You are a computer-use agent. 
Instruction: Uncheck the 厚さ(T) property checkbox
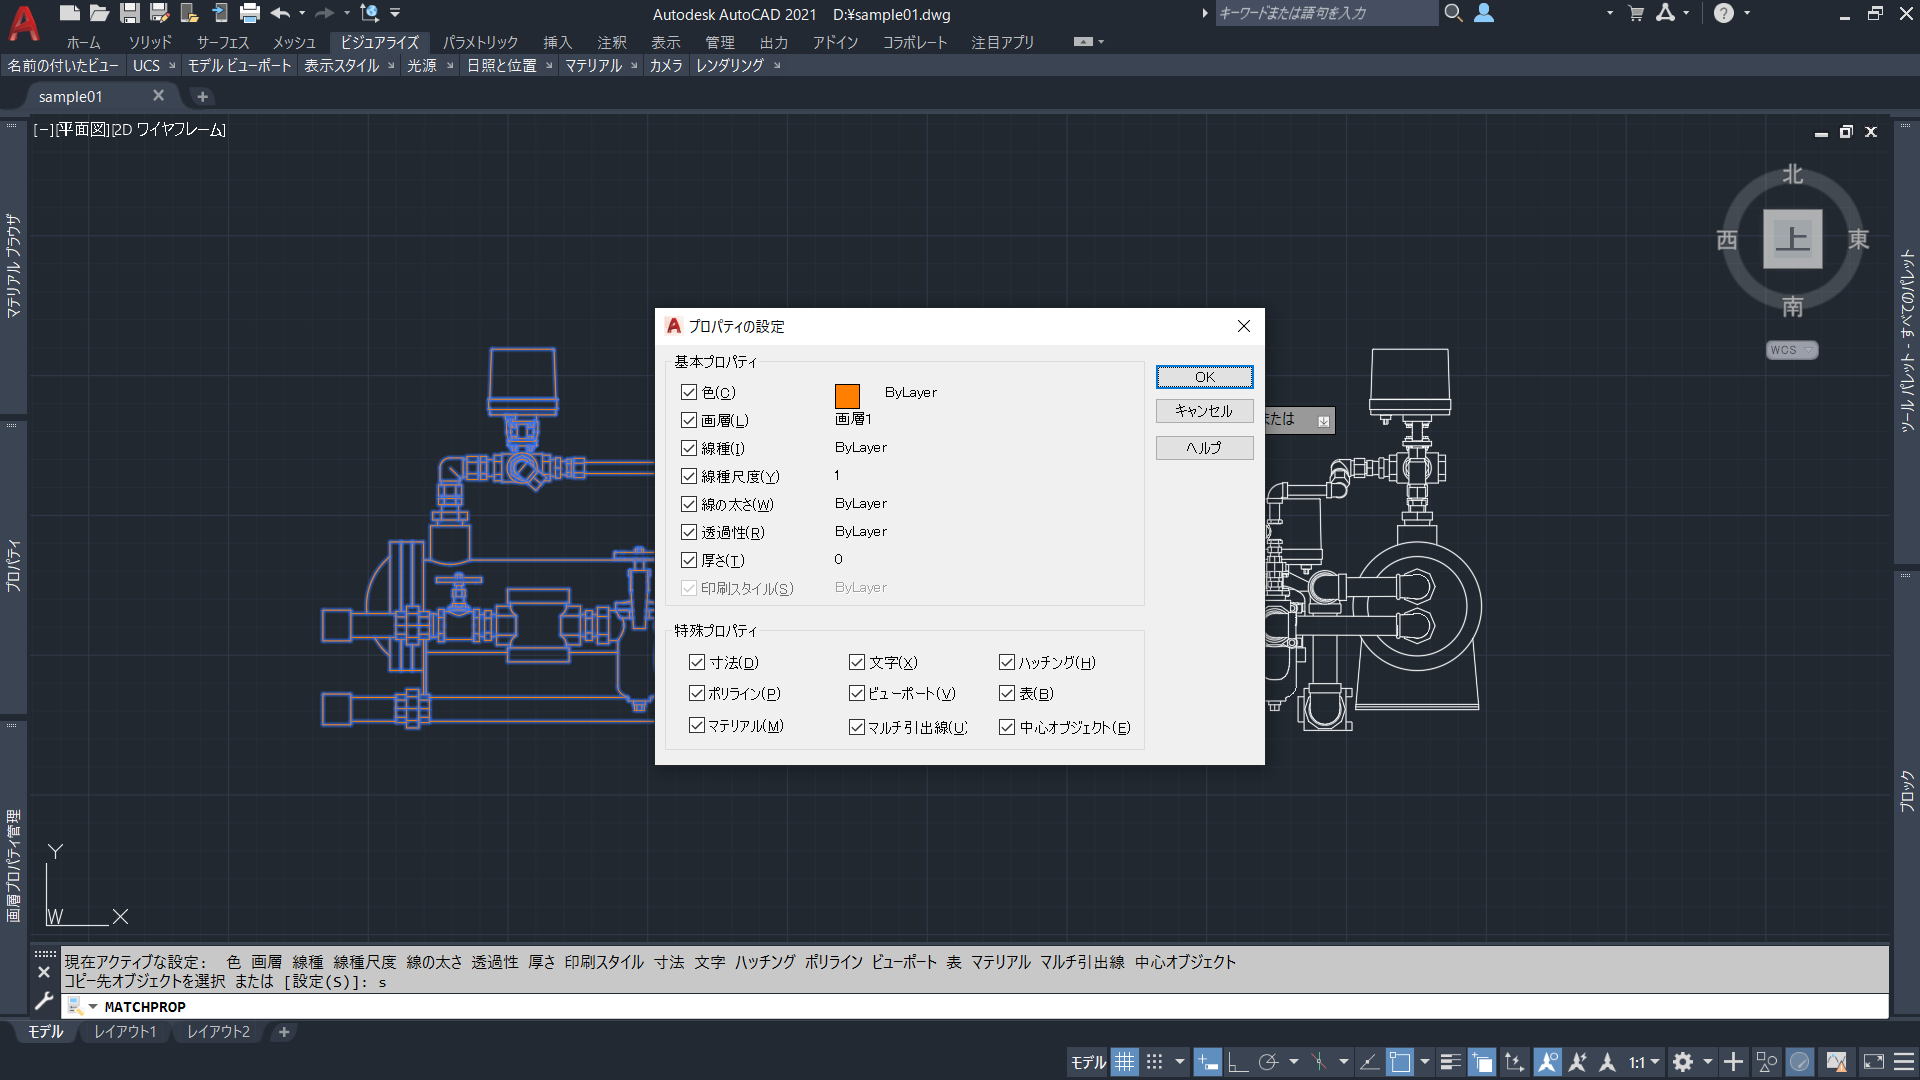tap(688, 560)
